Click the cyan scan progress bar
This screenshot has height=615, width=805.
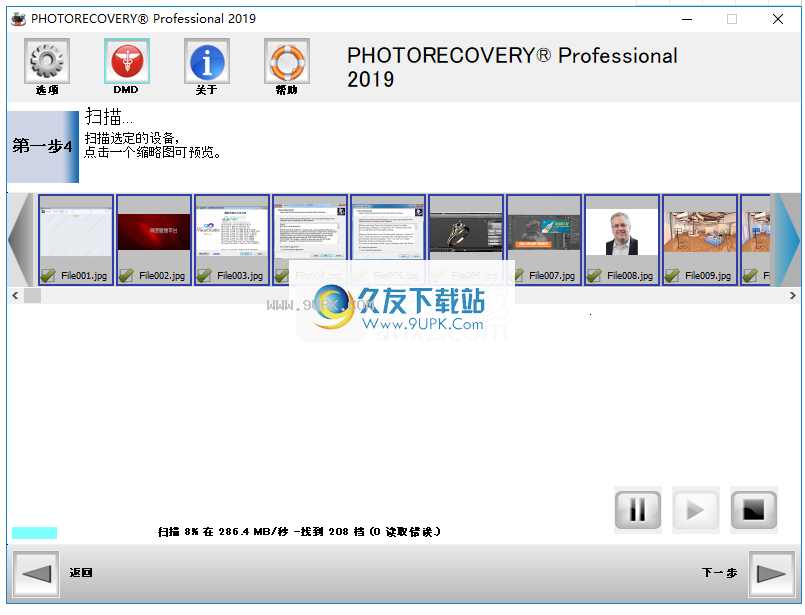pos(34,533)
